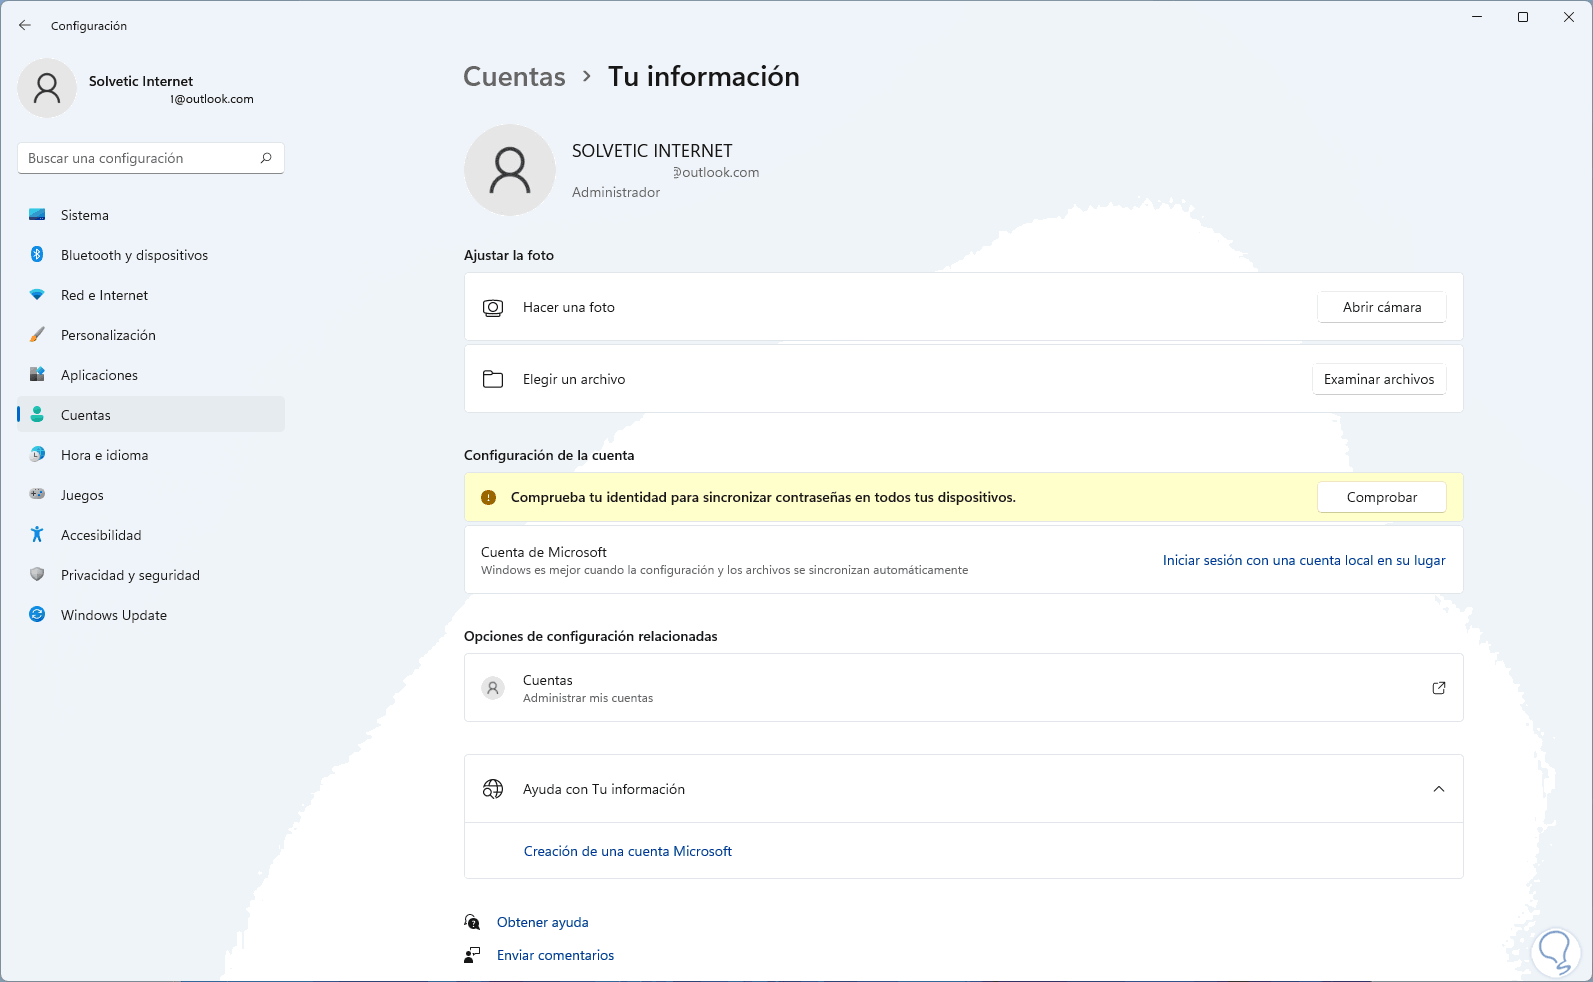Minimize the Configuración window
Image resolution: width=1593 pixels, height=982 pixels.
pos(1477,17)
